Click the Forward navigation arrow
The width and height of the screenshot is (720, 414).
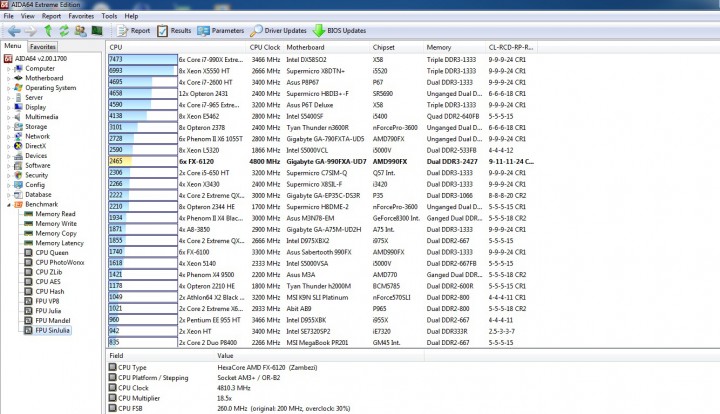tap(30, 31)
